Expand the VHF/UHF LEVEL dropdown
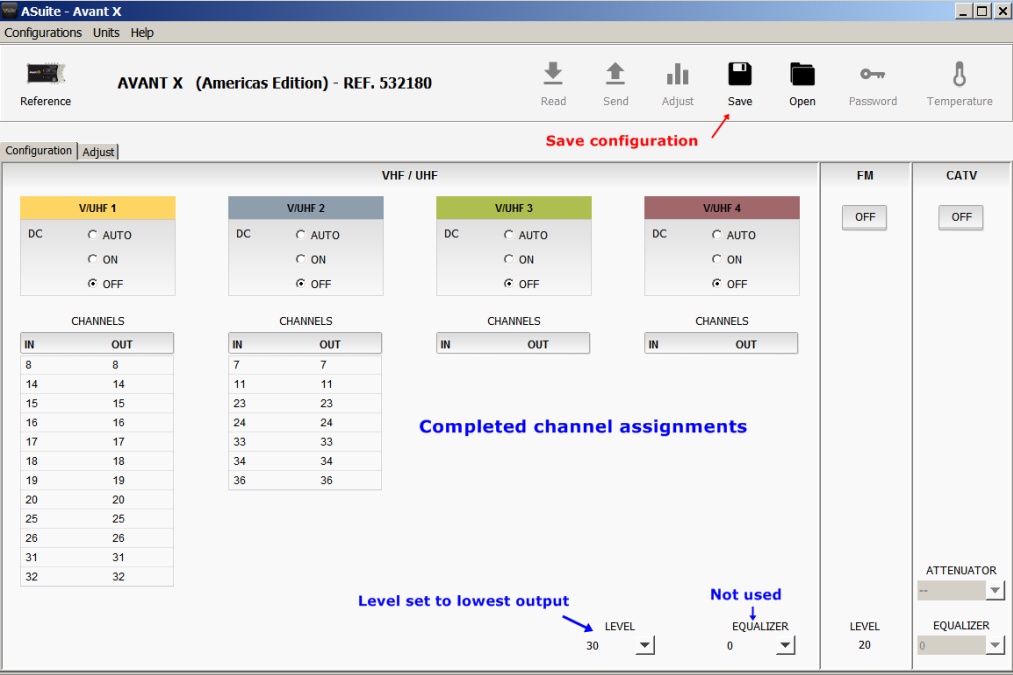1013x675 pixels. [645, 646]
